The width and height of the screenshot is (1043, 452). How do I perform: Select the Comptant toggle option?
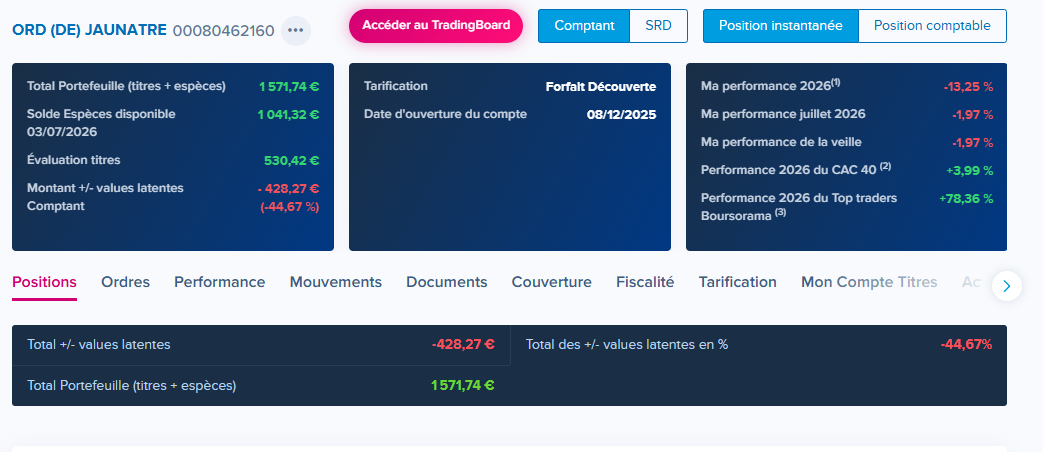pyautogui.click(x=584, y=26)
